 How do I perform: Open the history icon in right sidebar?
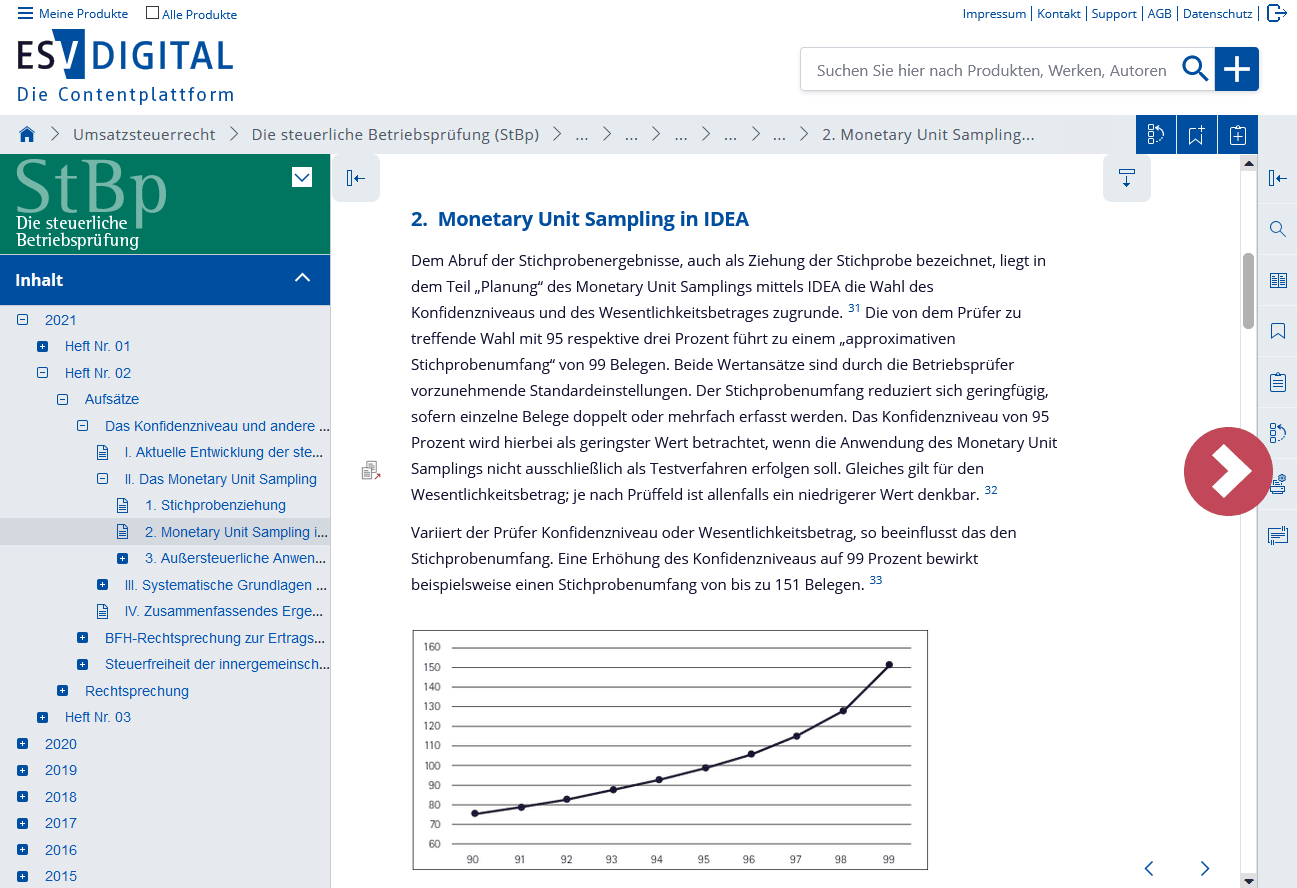tap(1277, 433)
